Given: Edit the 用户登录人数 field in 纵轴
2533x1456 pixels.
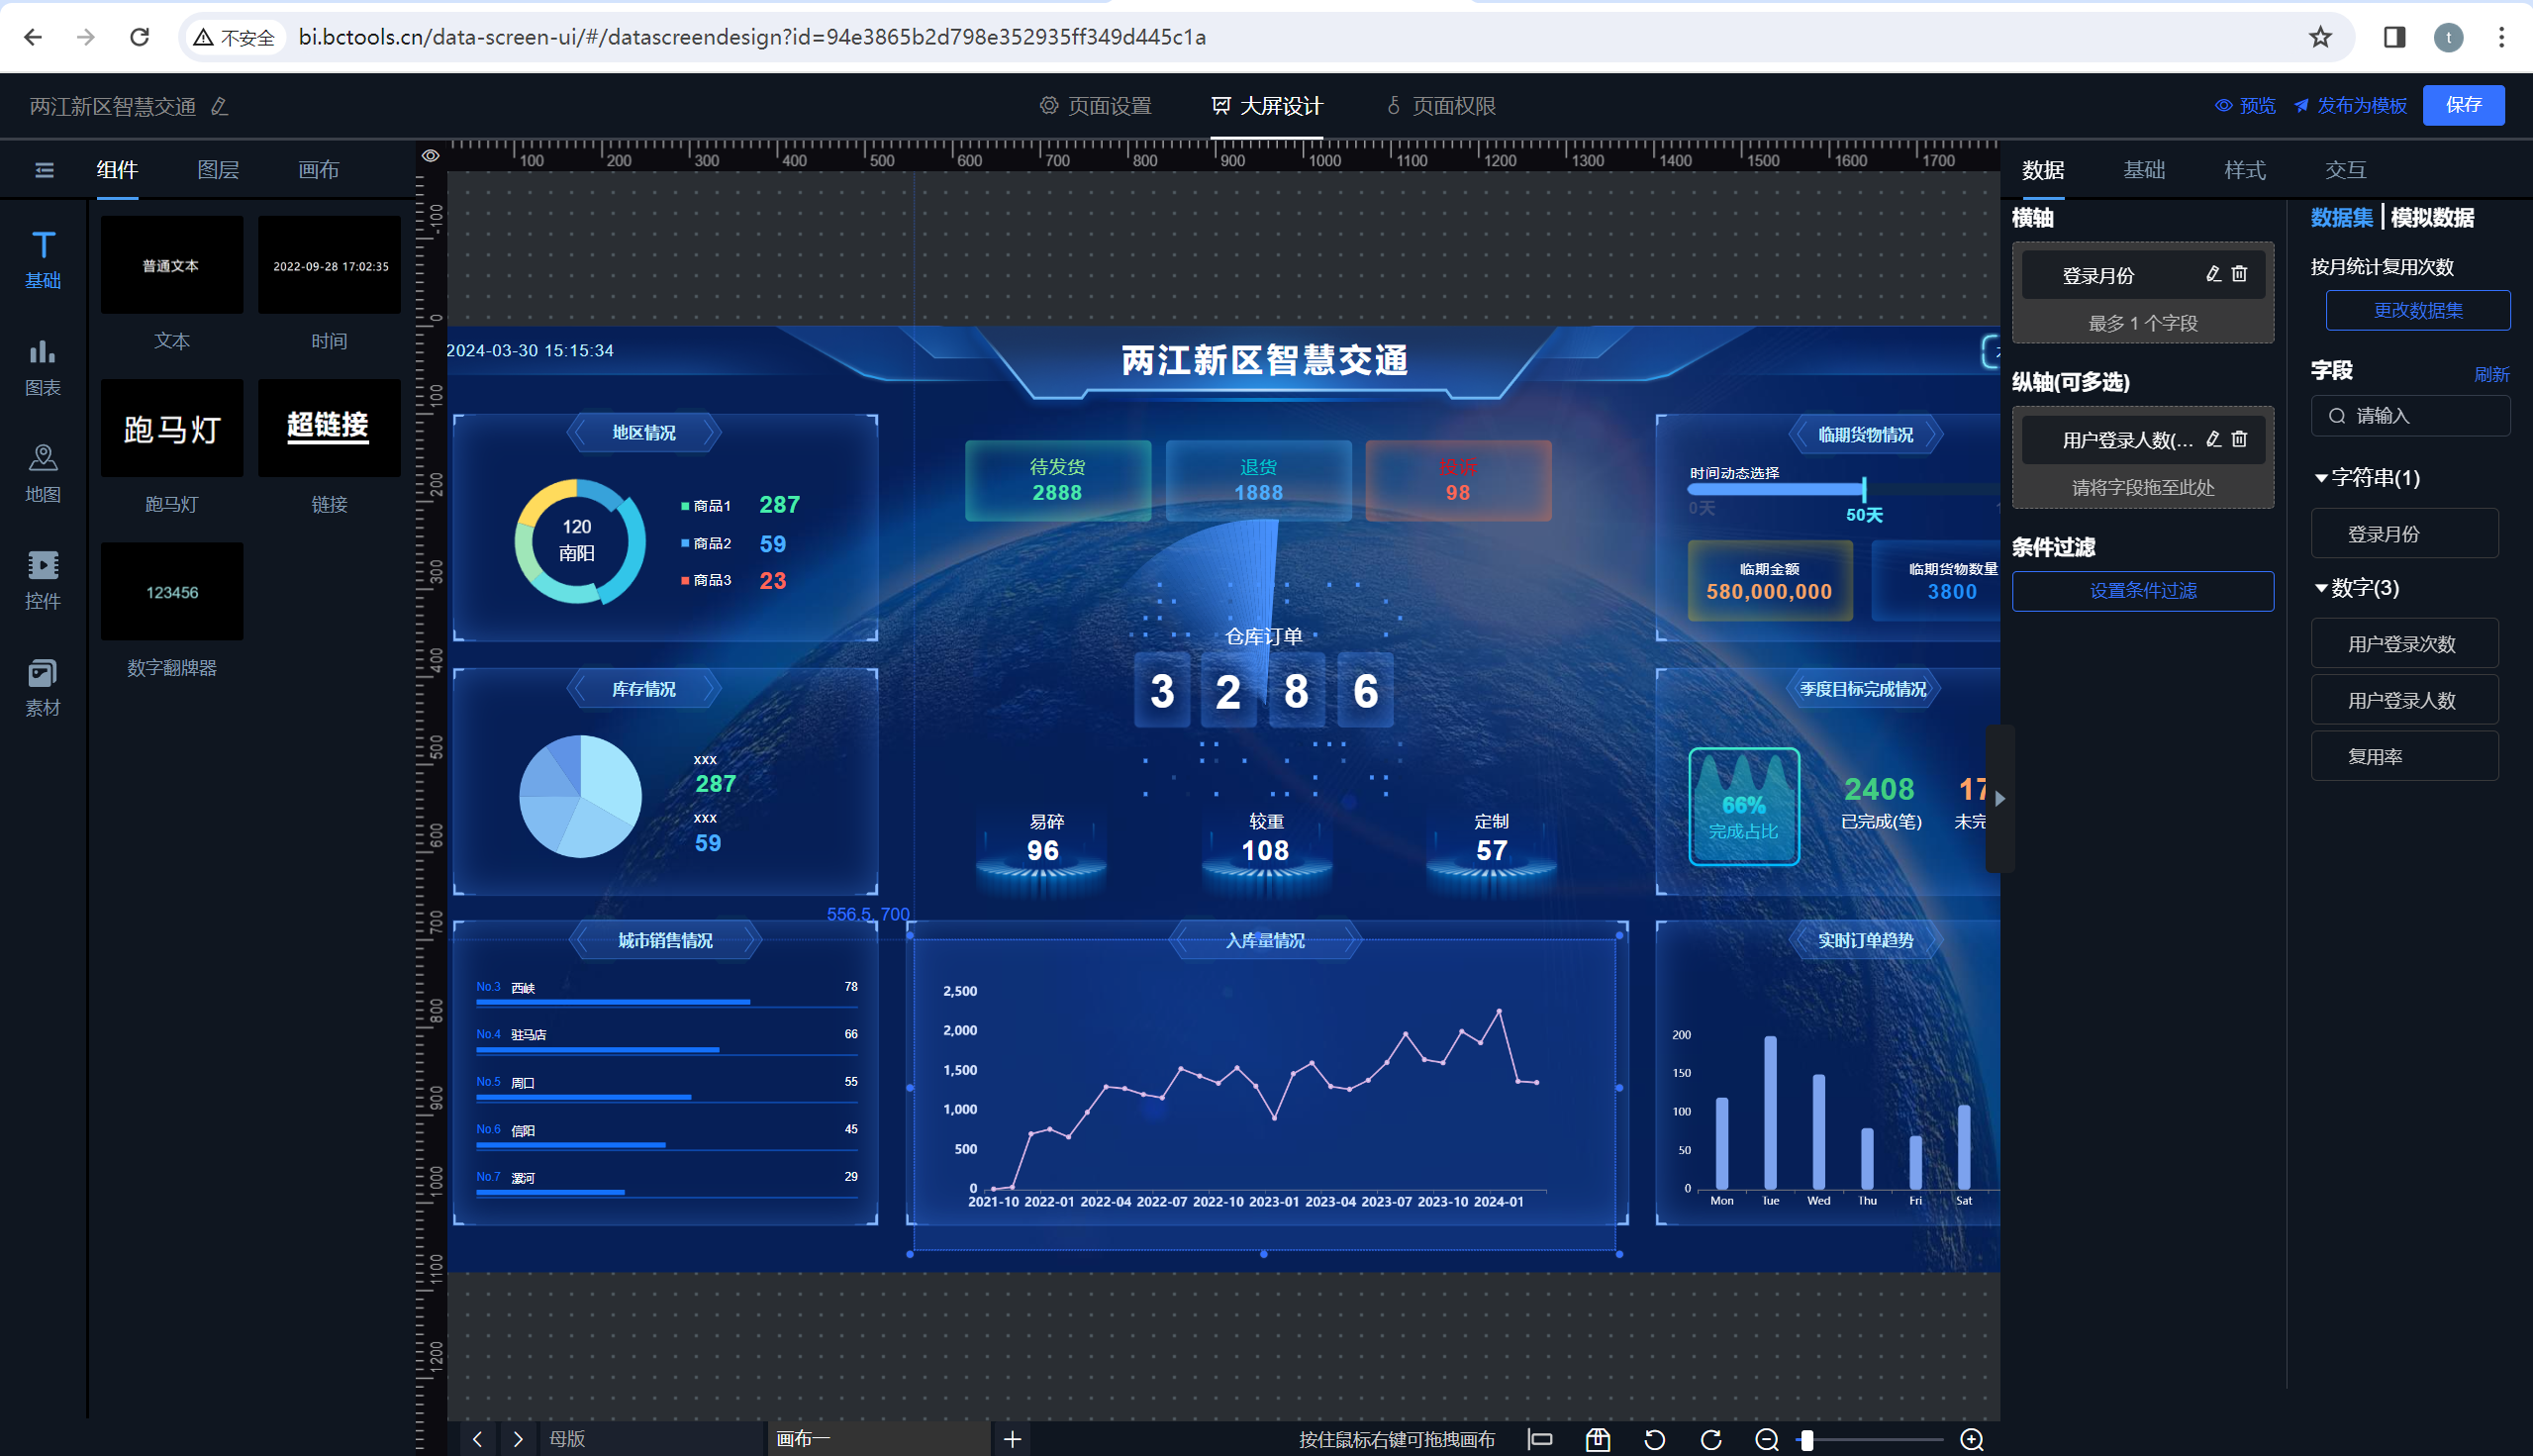Looking at the screenshot, I should pos(2213,439).
